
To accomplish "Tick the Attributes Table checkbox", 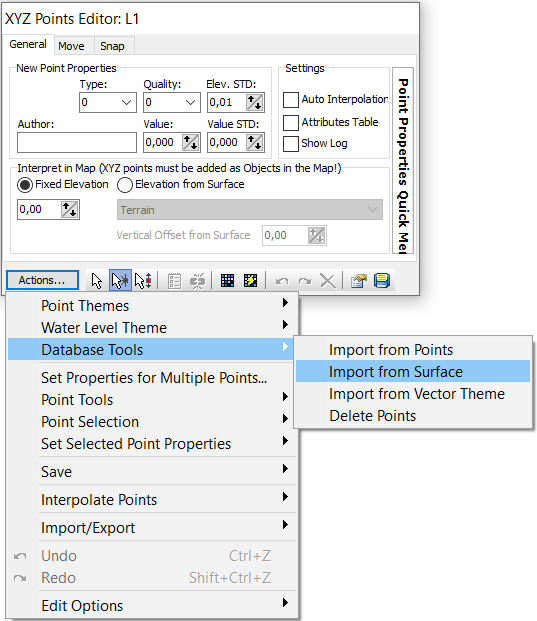I will [x=291, y=123].
